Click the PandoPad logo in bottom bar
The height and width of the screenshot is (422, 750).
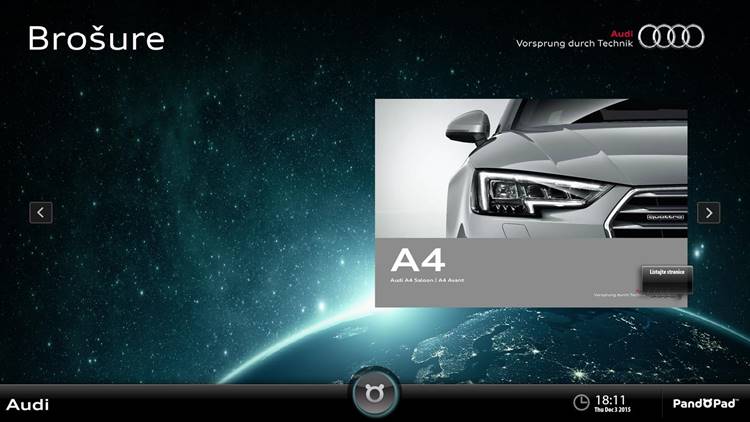pos(706,404)
